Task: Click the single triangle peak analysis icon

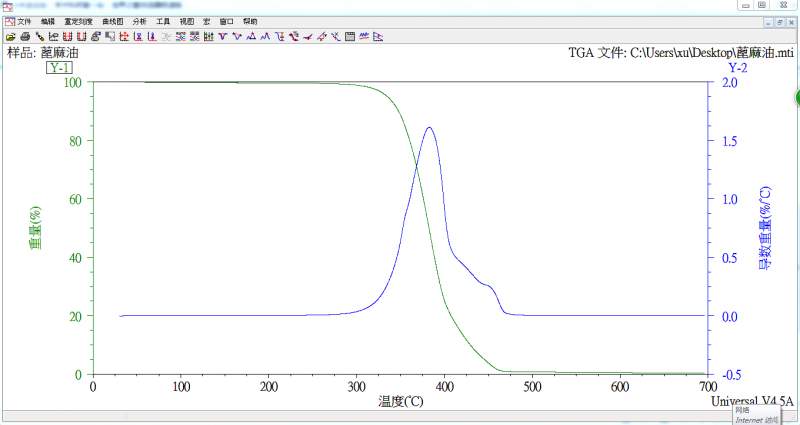Action: [251, 37]
